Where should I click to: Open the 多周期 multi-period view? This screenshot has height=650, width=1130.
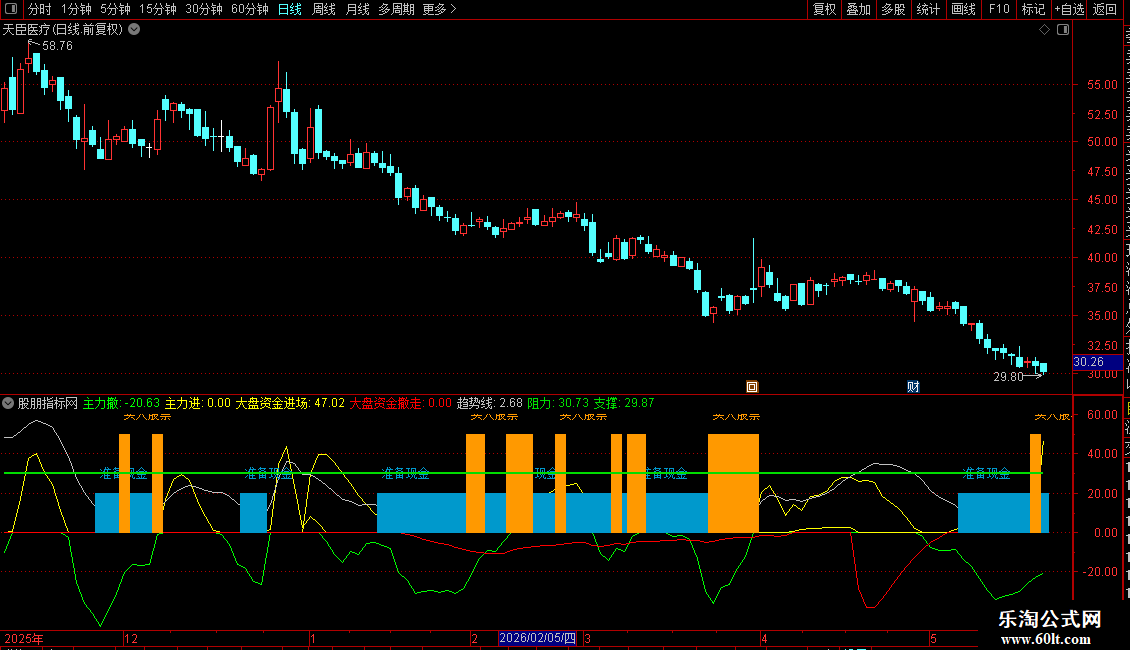point(396,9)
